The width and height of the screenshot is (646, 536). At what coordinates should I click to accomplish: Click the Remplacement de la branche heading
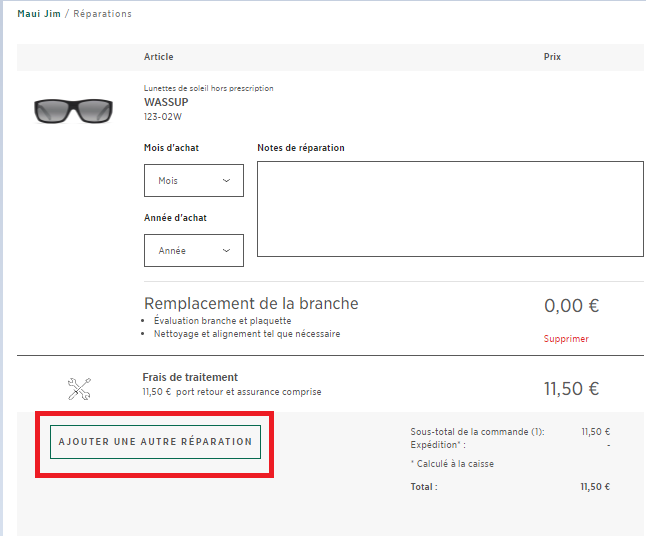point(251,303)
